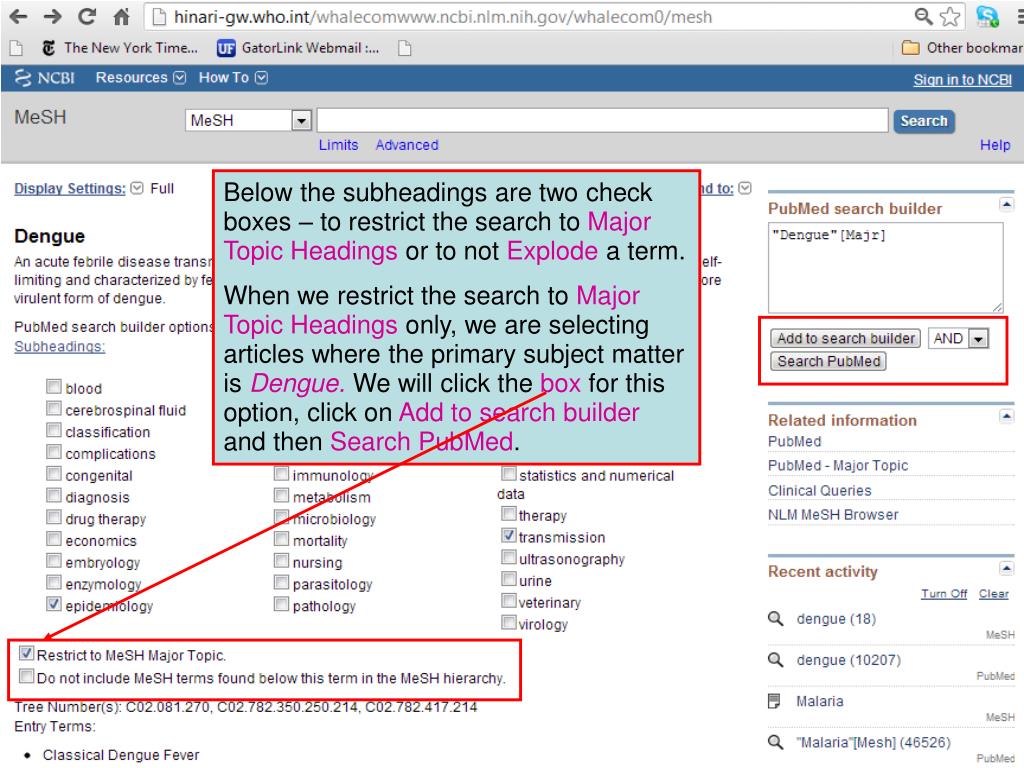The image size is (1024, 768).
Task: Click Add to search builder
Action: (x=845, y=338)
